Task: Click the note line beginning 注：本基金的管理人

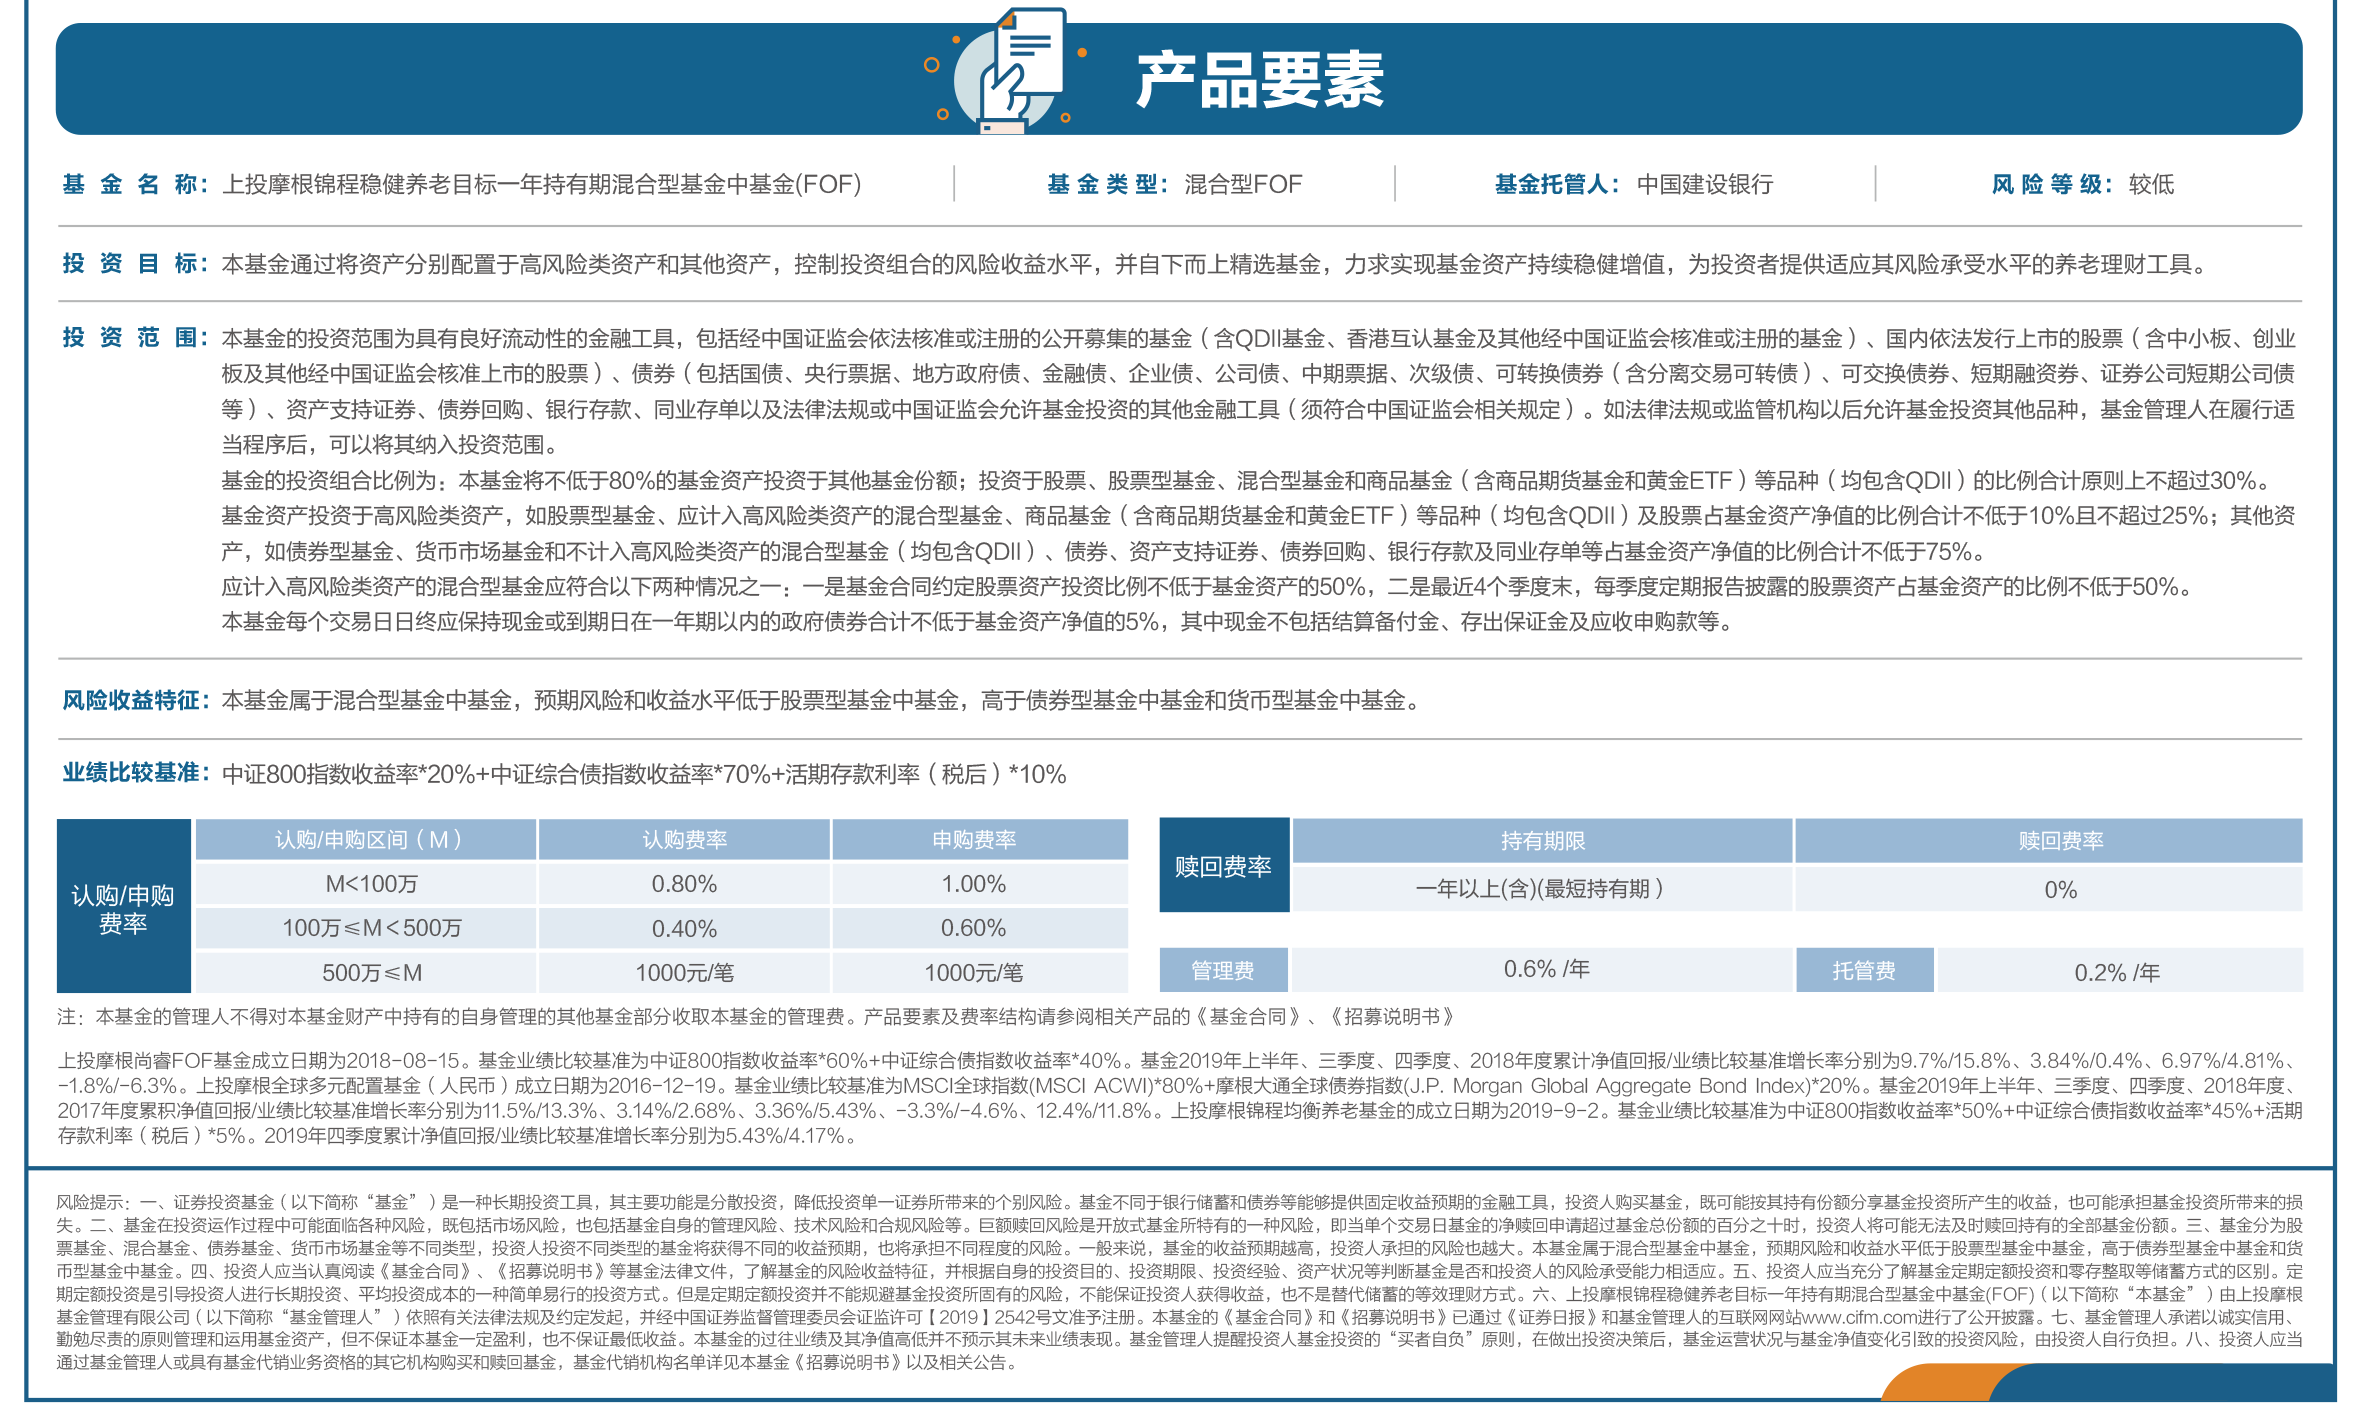Action: pos(756,1017)
